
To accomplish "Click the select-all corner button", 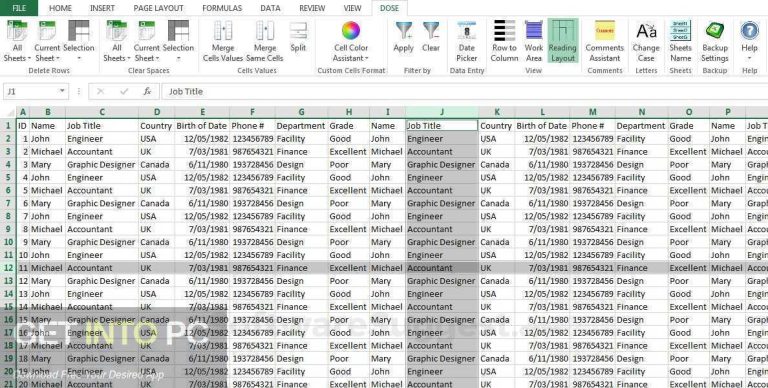I will point(8,112).
